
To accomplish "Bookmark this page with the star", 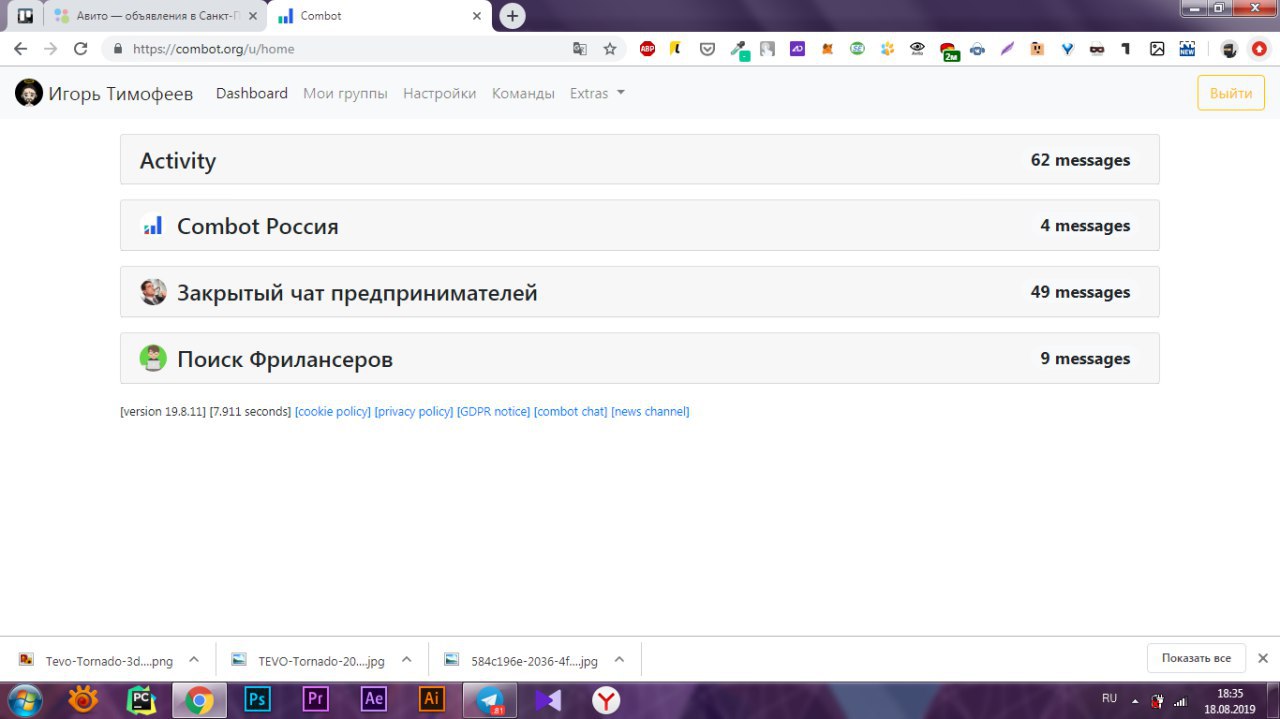I will tap(610, 48).
